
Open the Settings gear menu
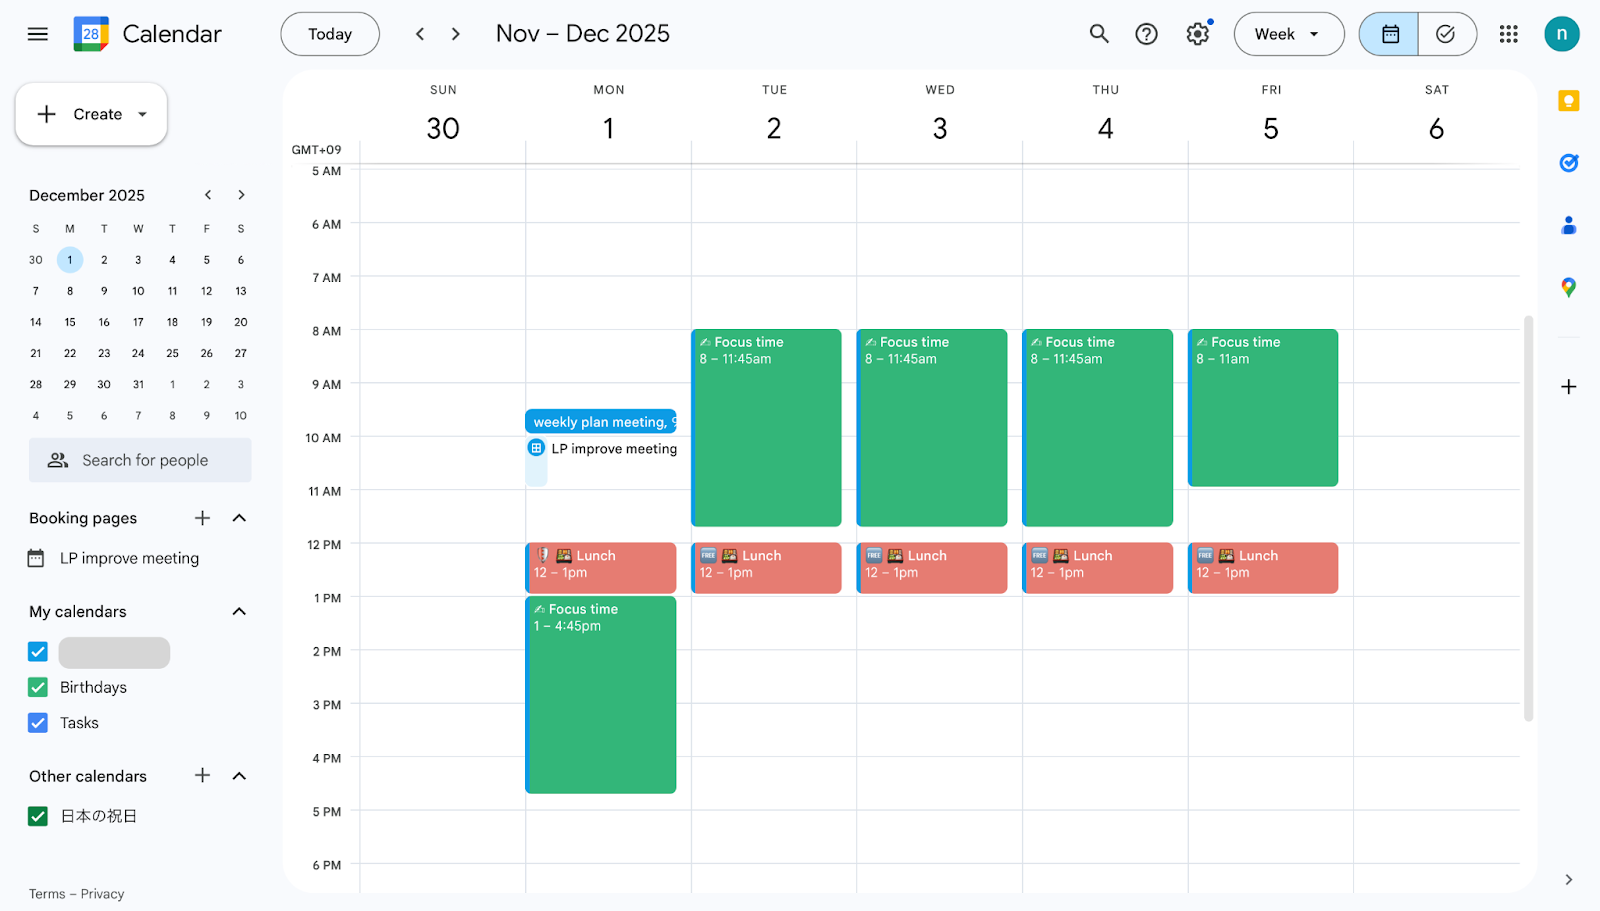(1197, 34)
